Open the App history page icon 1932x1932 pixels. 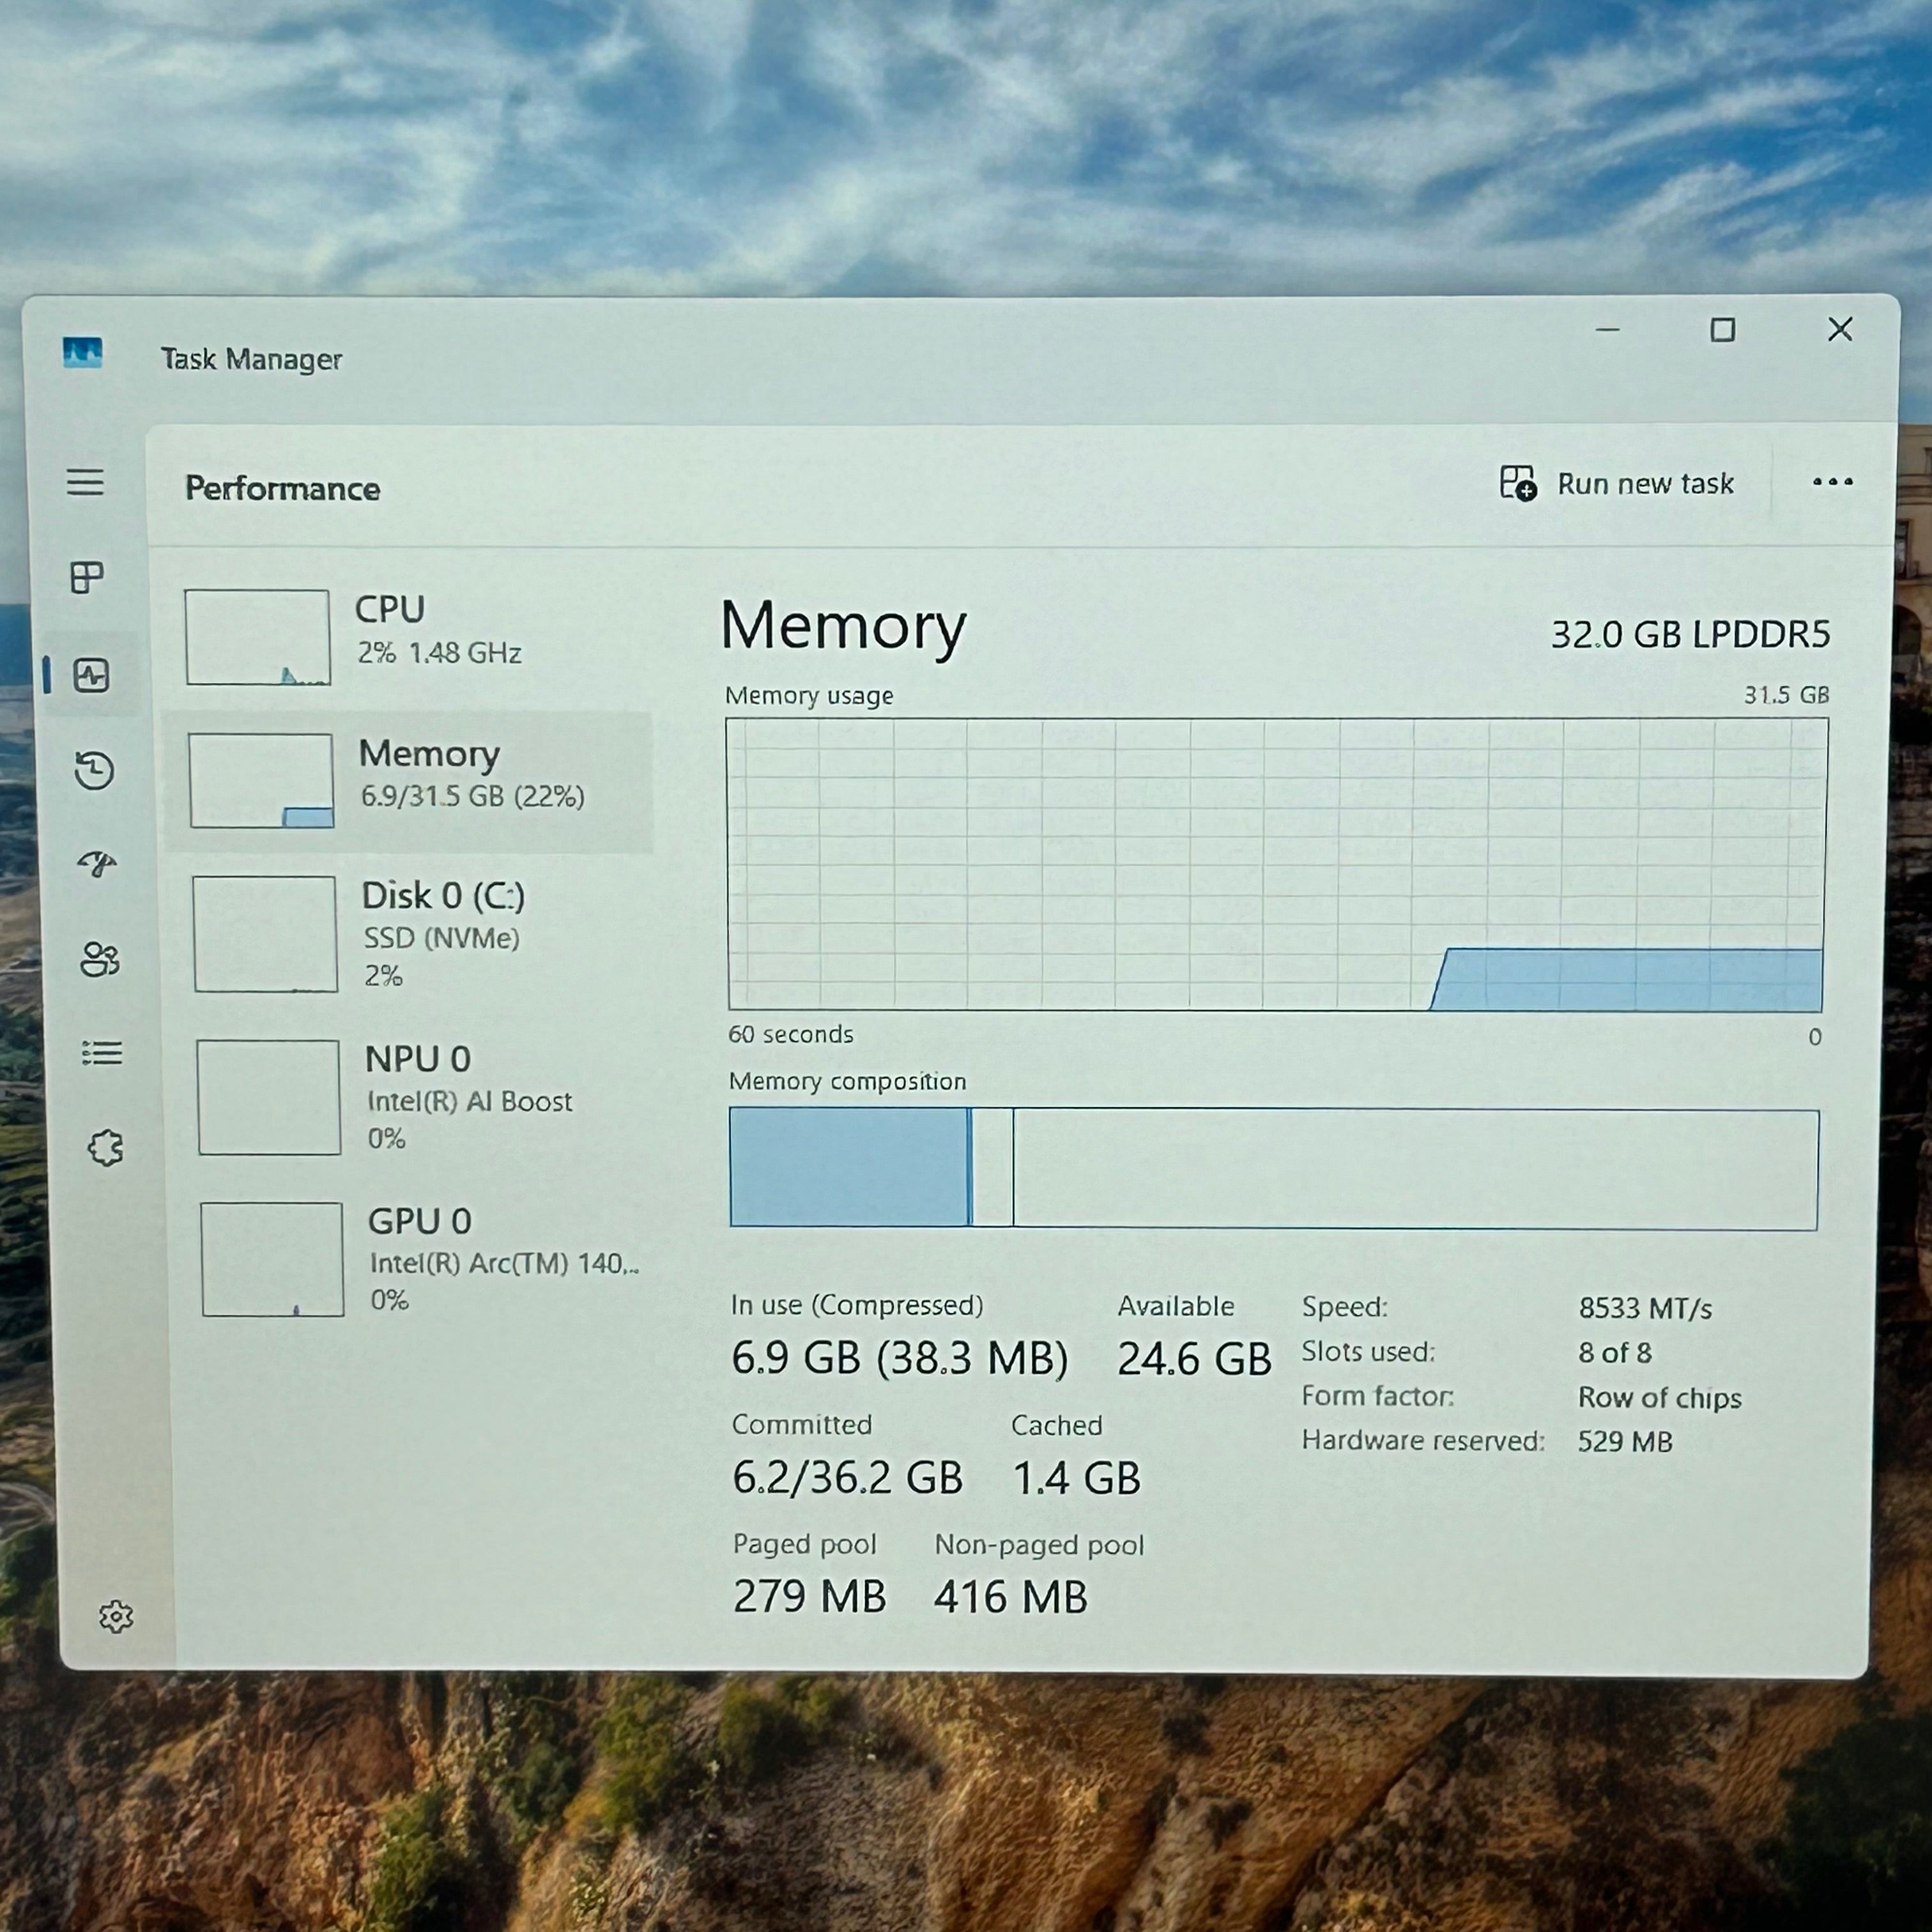(95, 770)
